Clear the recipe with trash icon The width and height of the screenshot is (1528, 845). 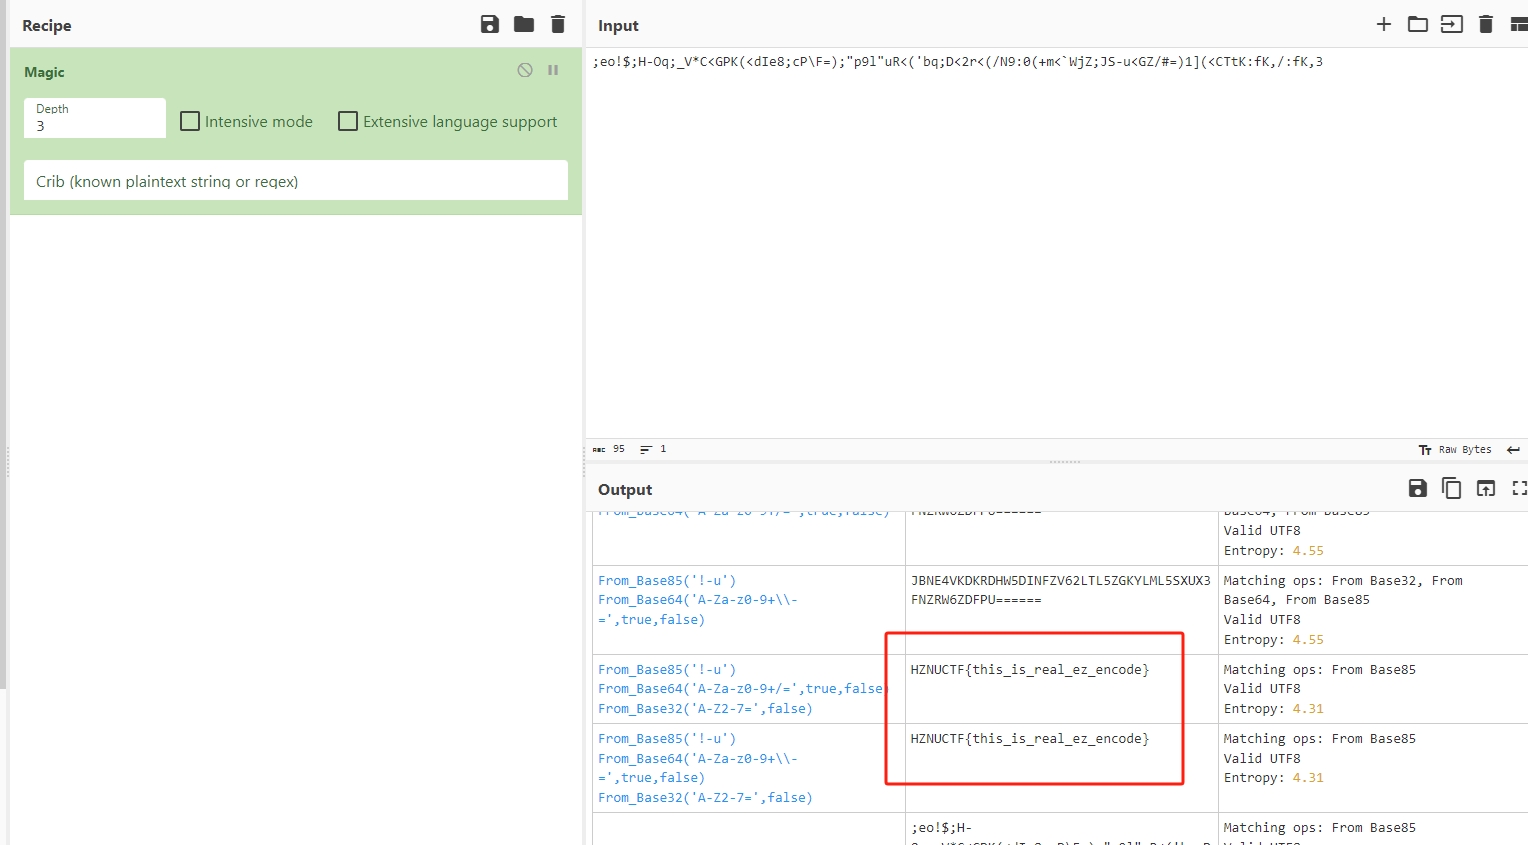[x=558, y=25]
